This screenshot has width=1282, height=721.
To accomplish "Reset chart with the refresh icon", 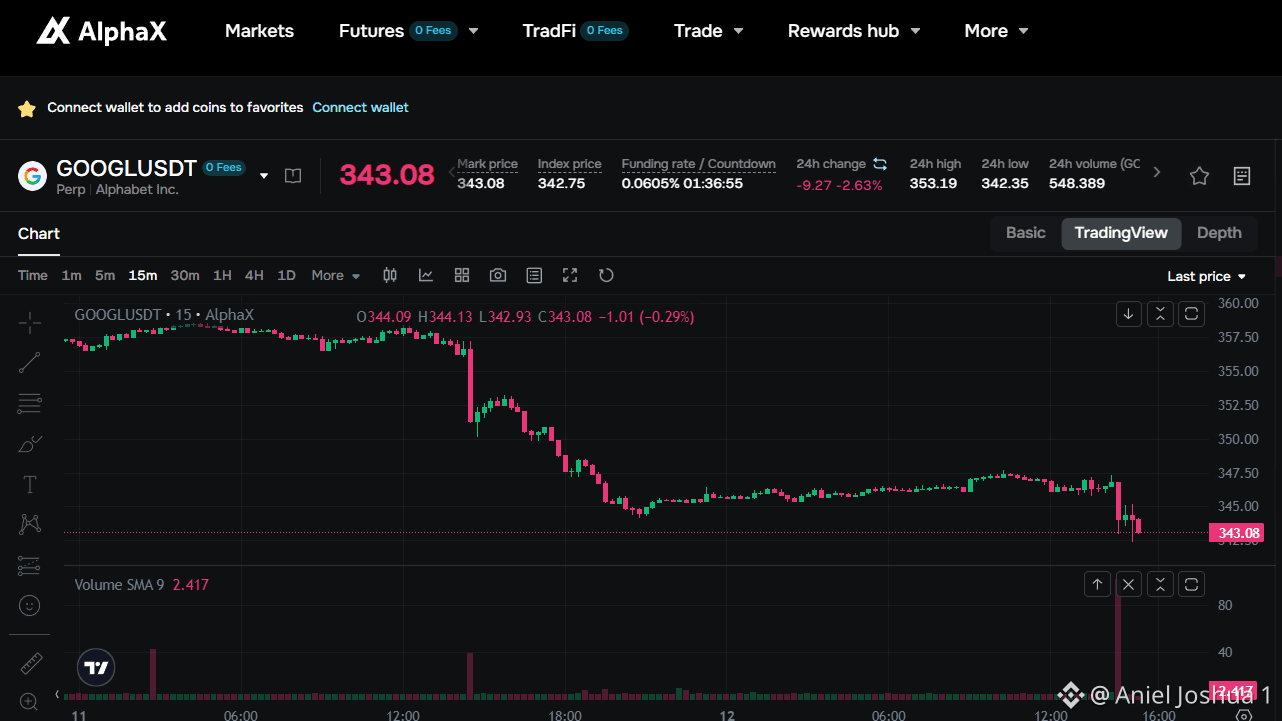I will point(606,275).
